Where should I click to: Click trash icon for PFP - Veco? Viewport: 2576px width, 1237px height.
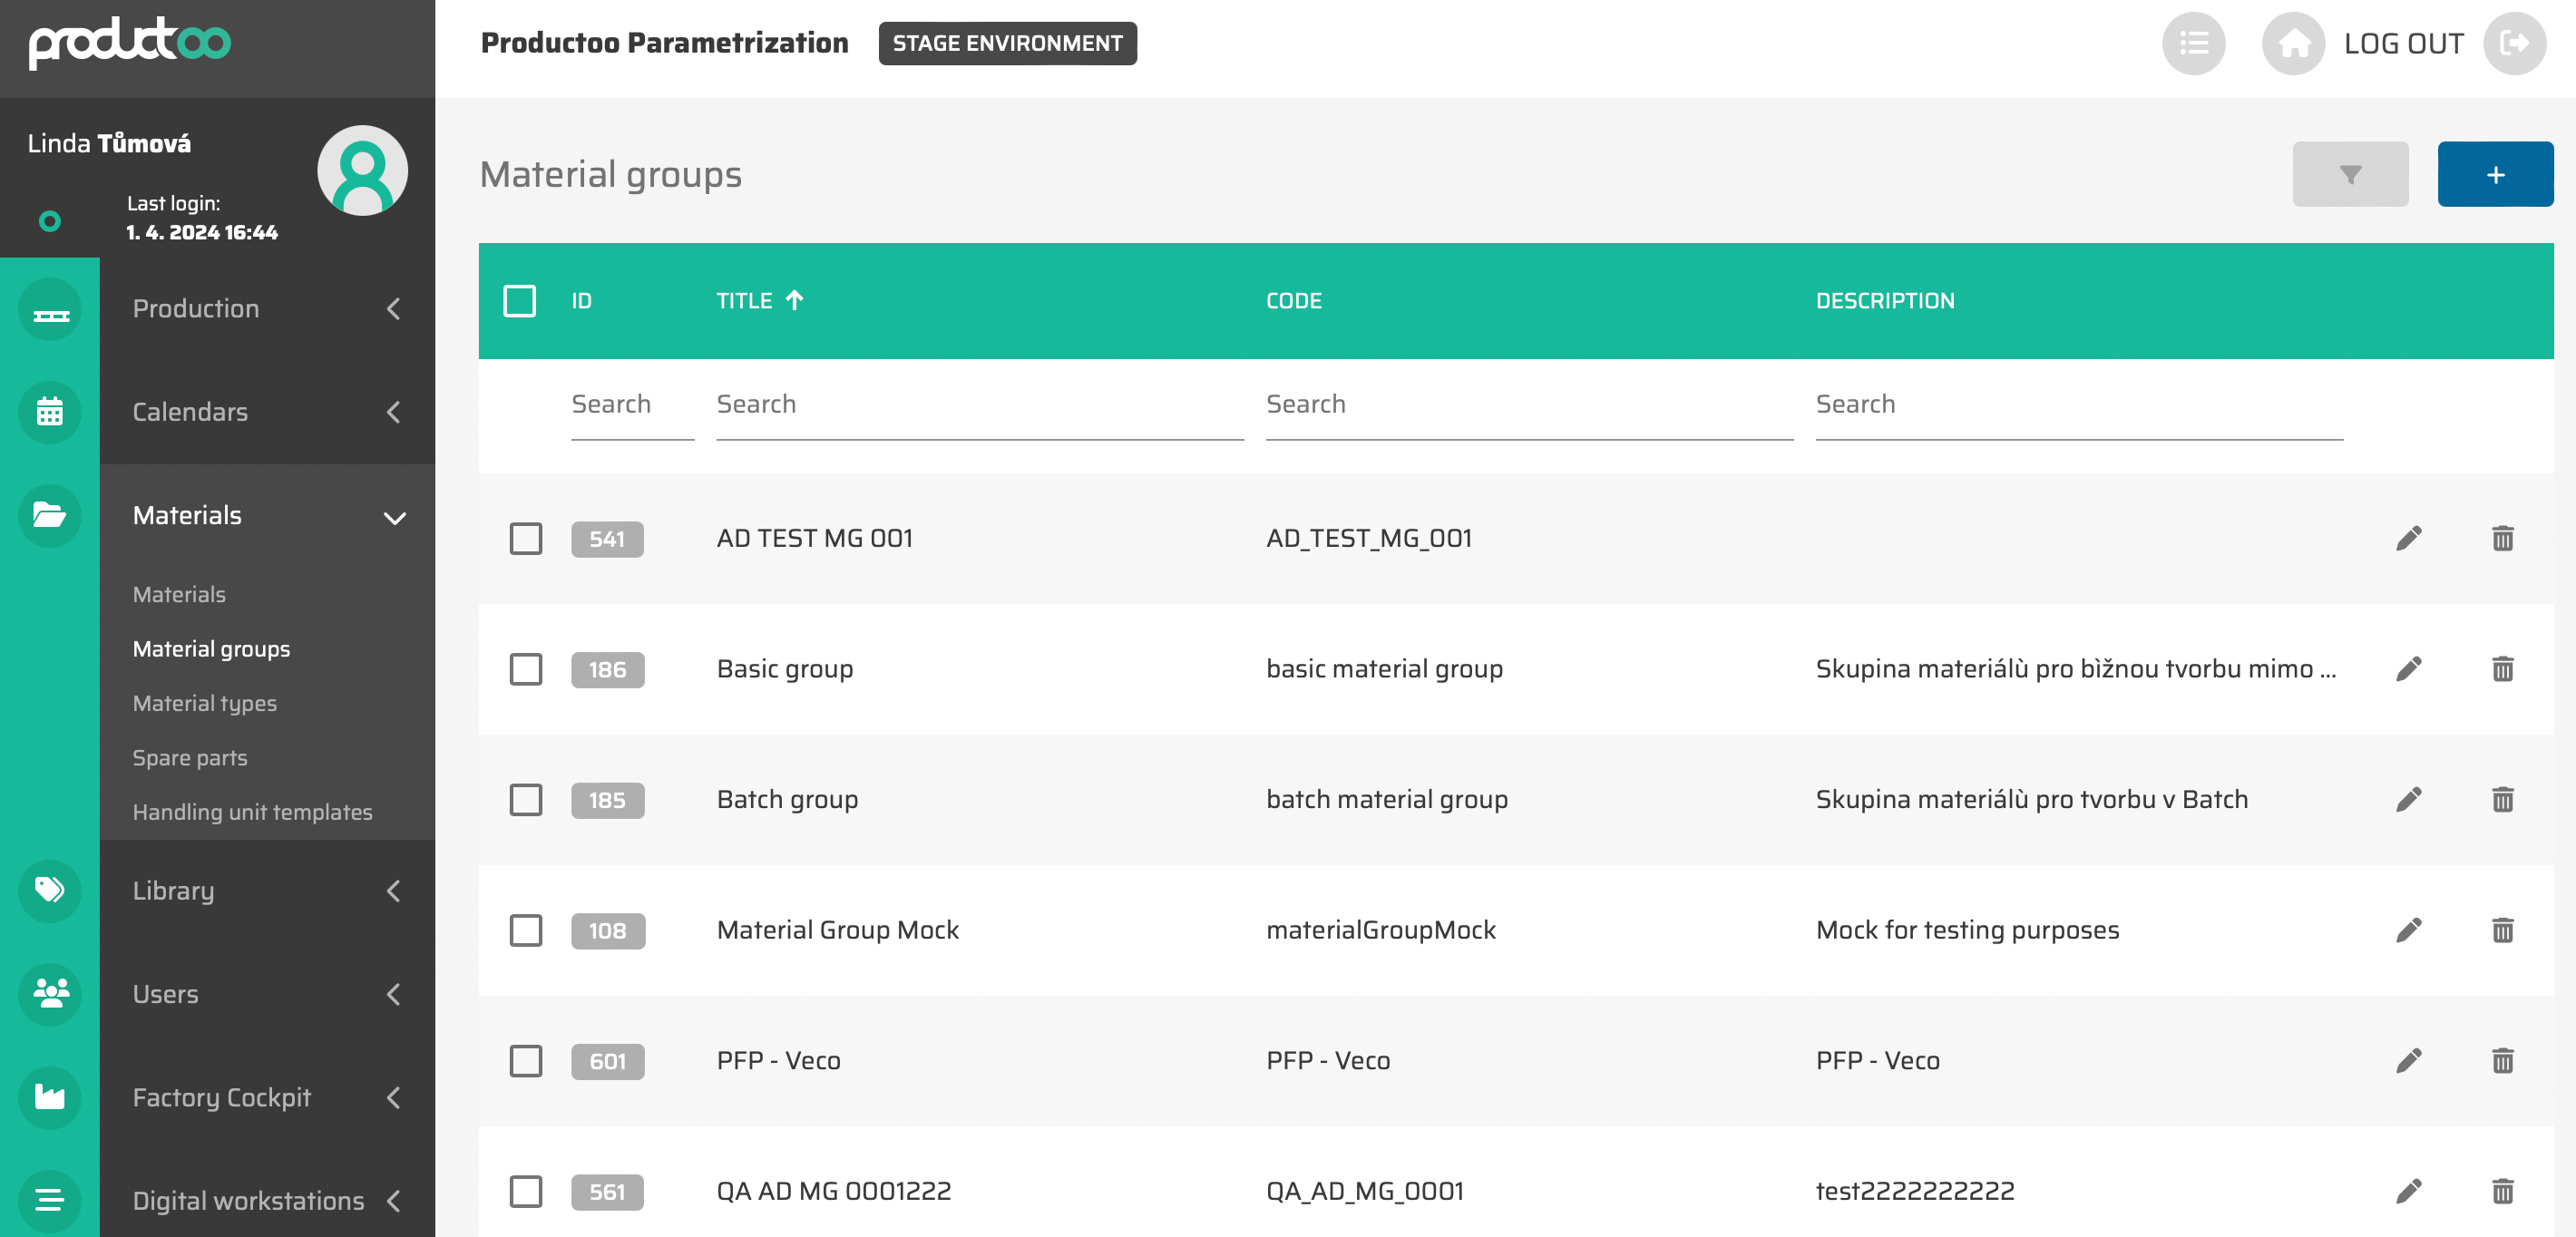pos(2502,1060)
